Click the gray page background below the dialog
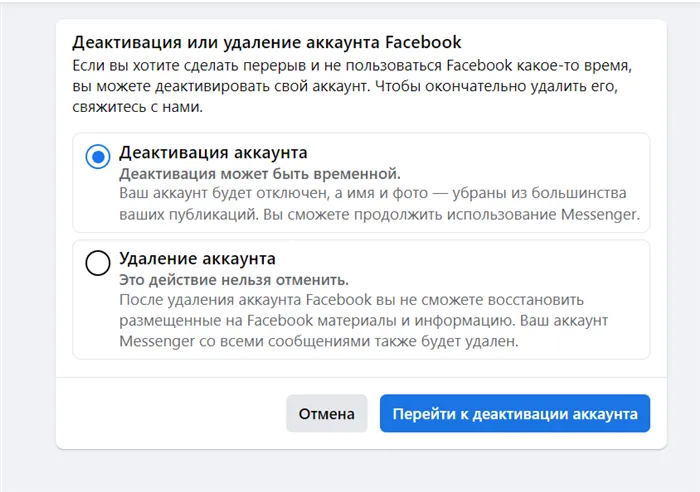 [350, 472]
